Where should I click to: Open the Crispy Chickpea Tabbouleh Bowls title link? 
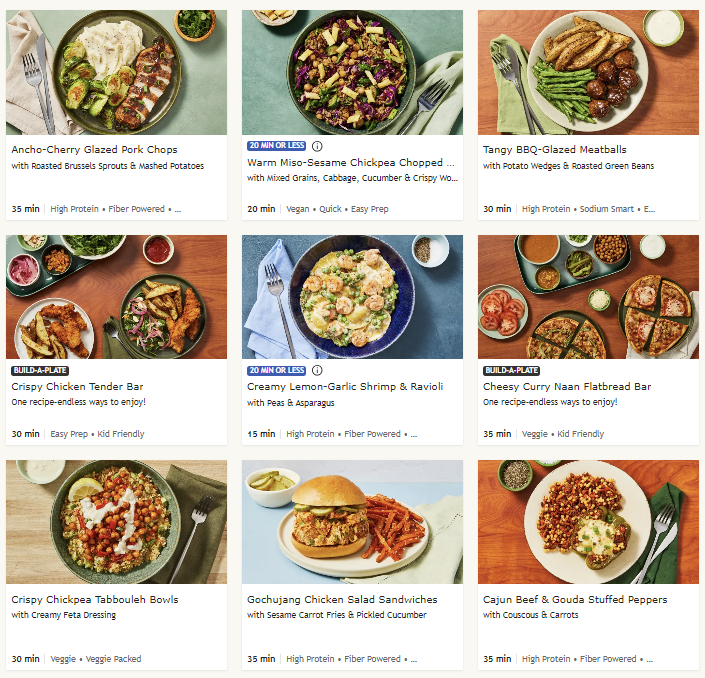click(95, 600)
